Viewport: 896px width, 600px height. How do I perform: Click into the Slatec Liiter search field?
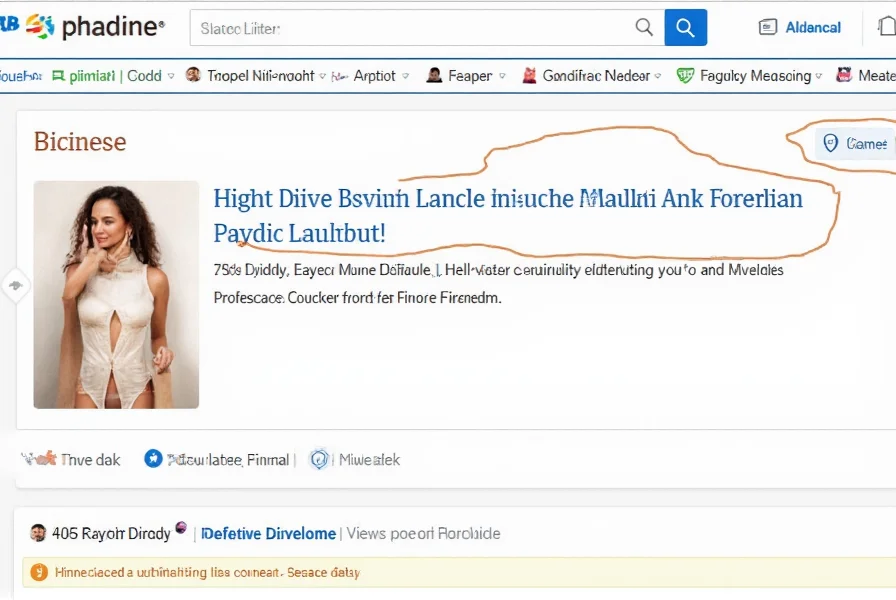point(410,28)
